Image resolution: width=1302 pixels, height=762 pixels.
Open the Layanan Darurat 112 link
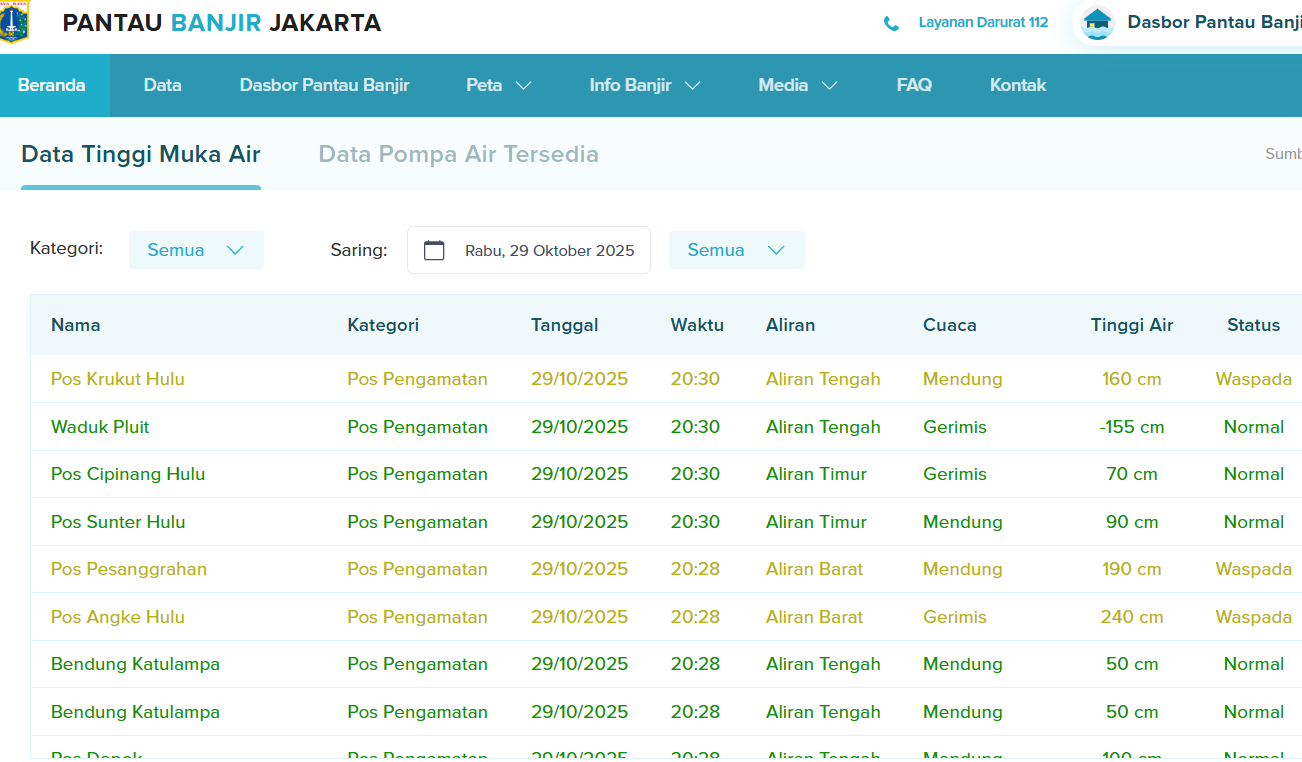[x=983, y=22]
